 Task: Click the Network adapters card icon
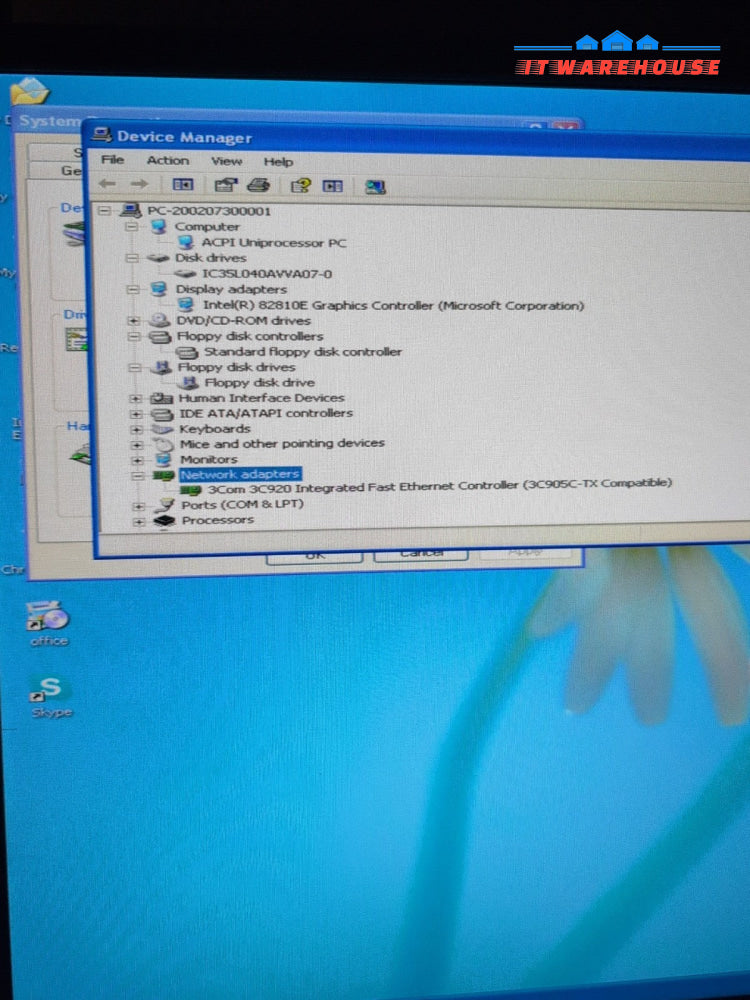tap(164, 475)
